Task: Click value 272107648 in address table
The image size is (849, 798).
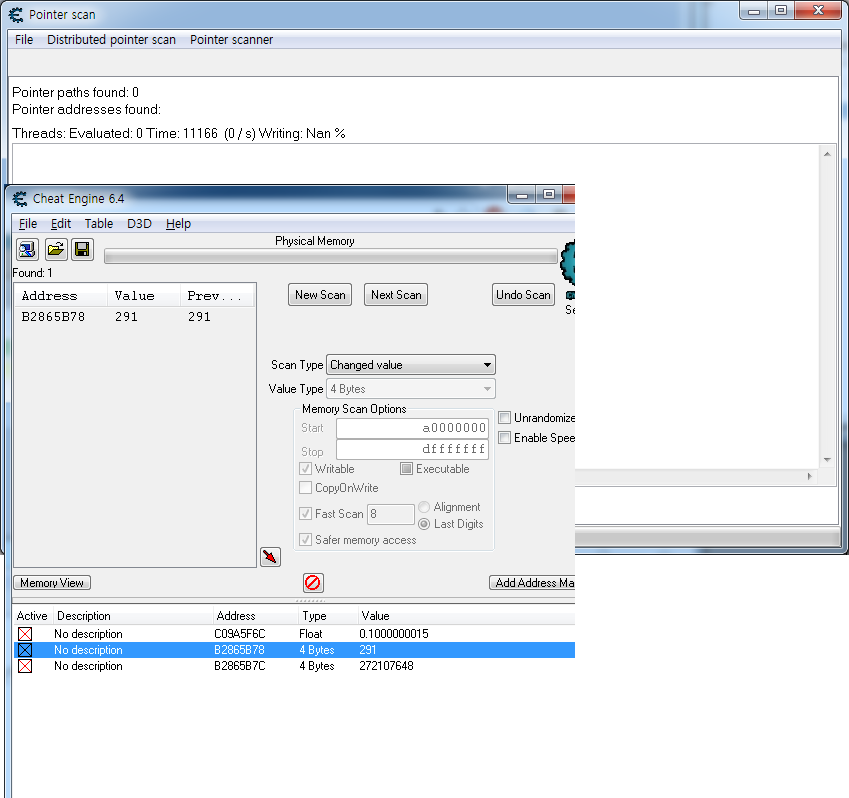Action: click(x=387, y=666)
